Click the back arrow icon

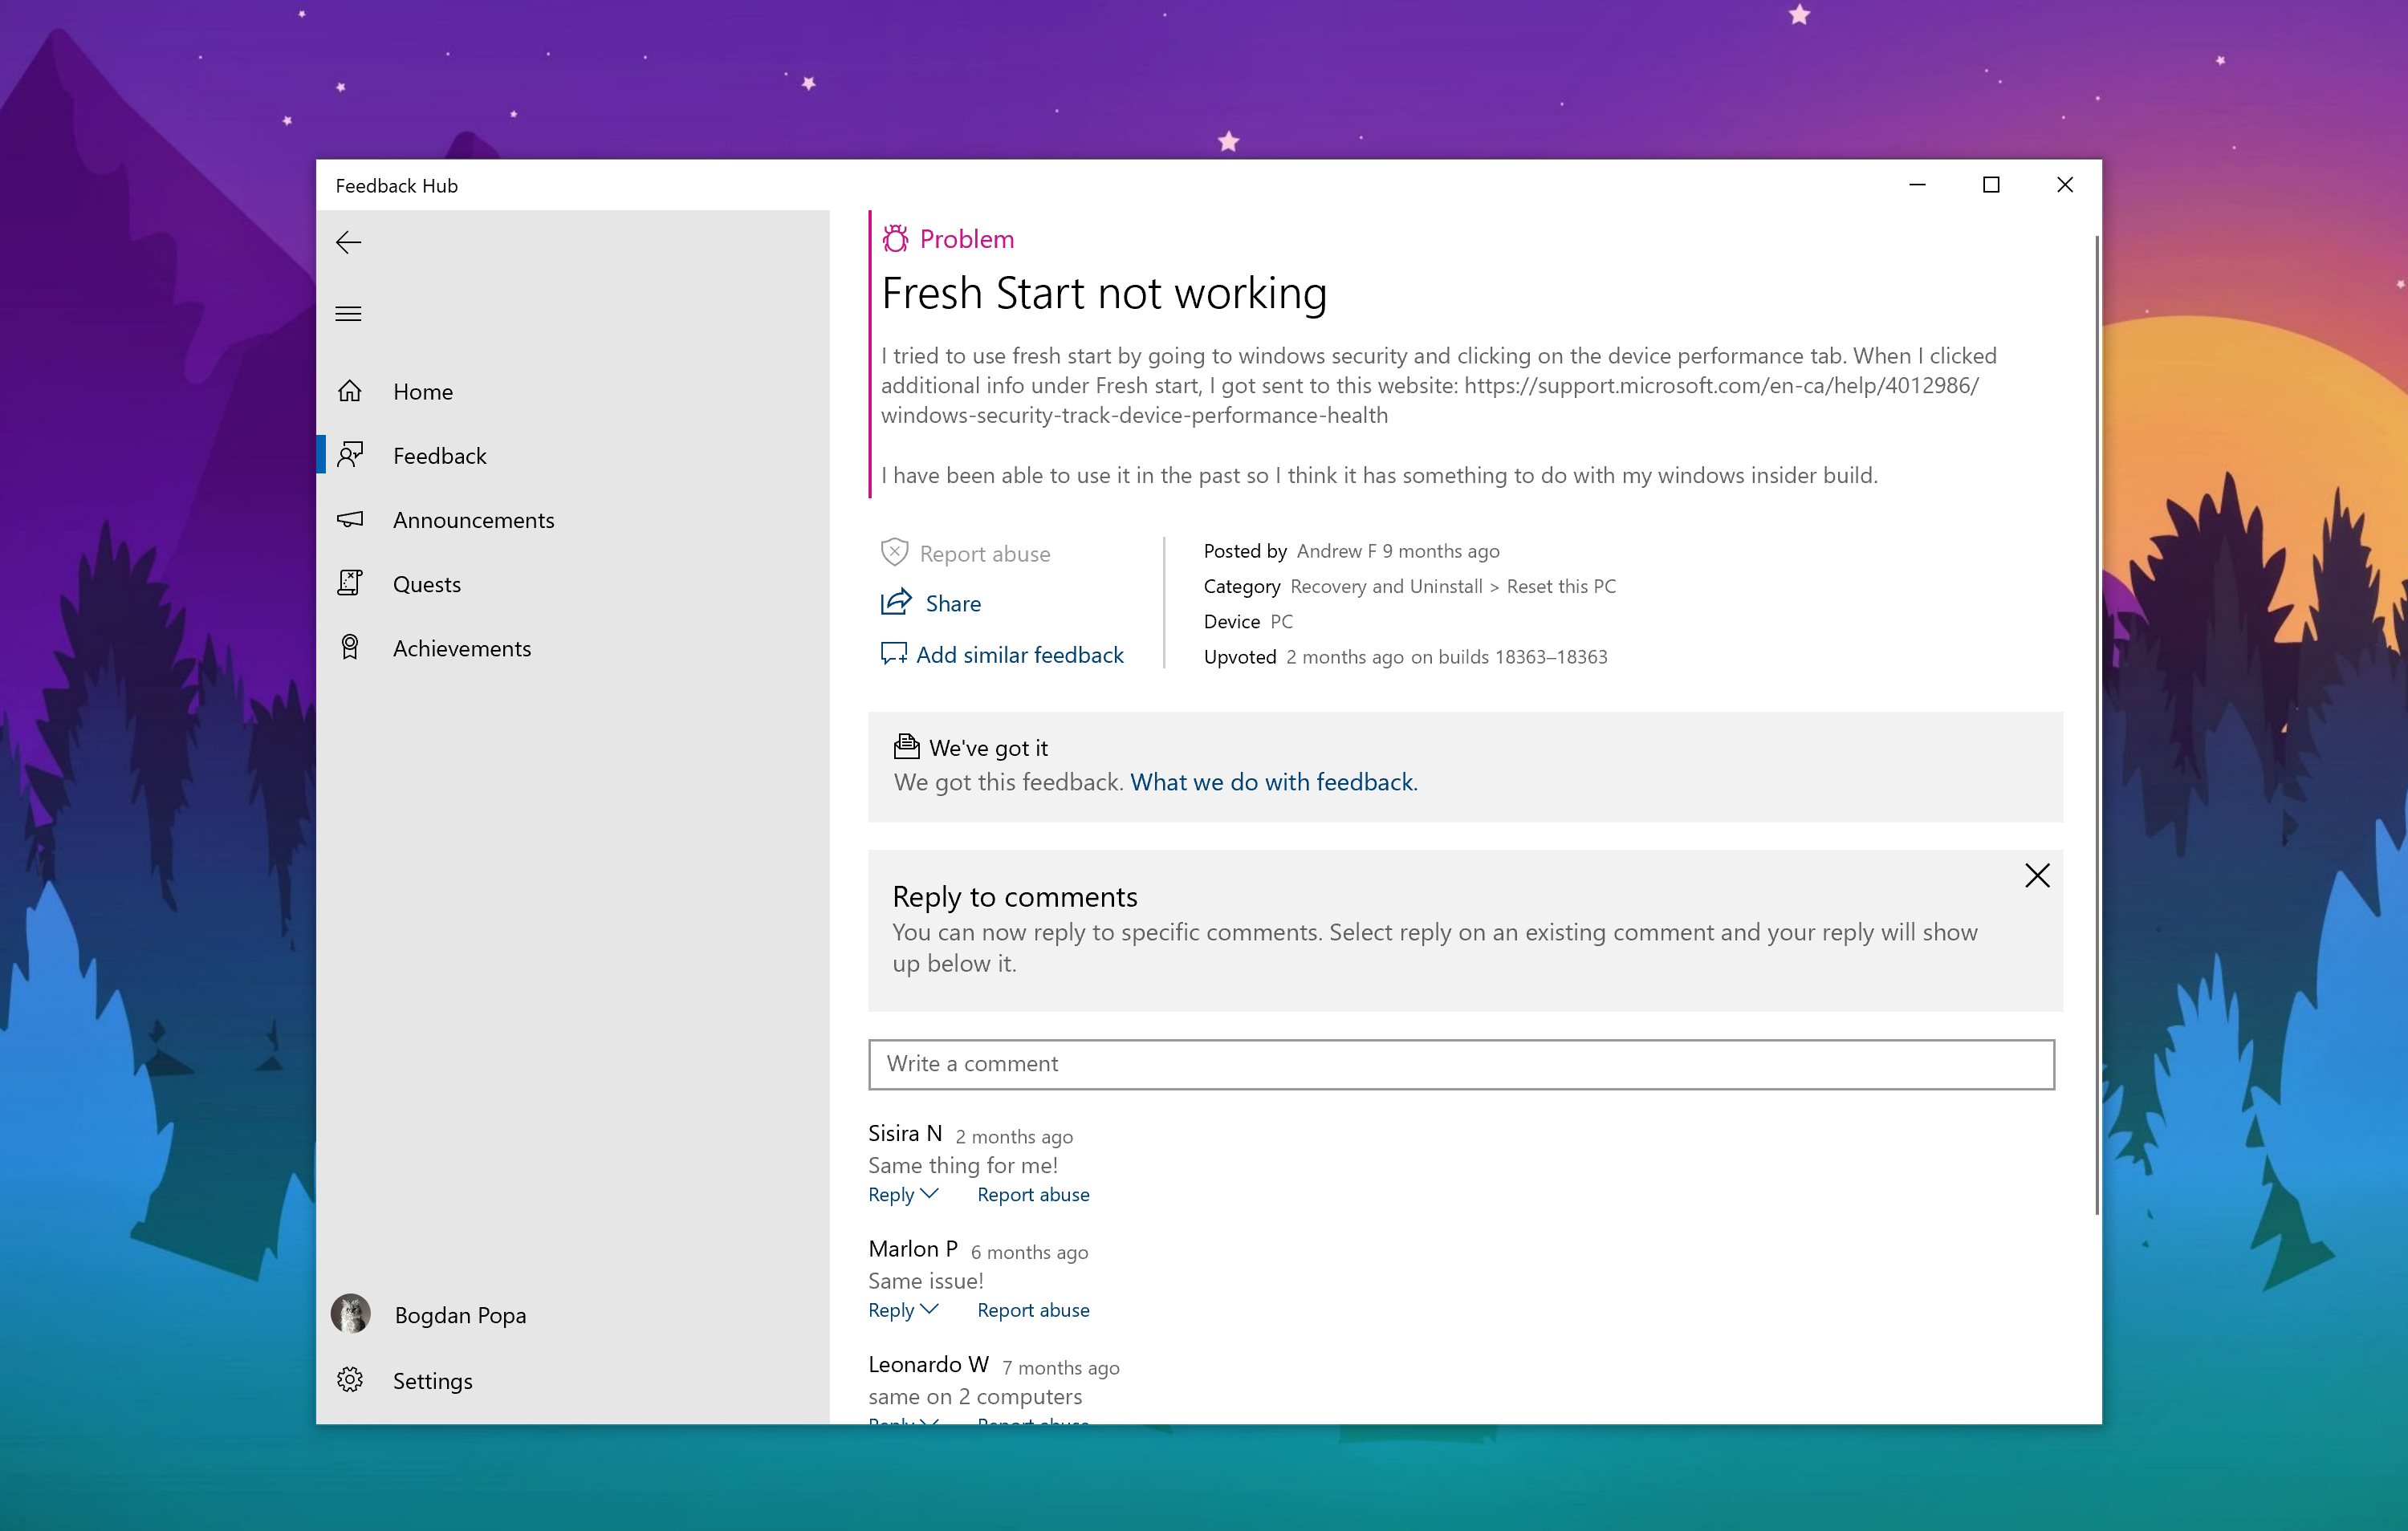point(348,243)
